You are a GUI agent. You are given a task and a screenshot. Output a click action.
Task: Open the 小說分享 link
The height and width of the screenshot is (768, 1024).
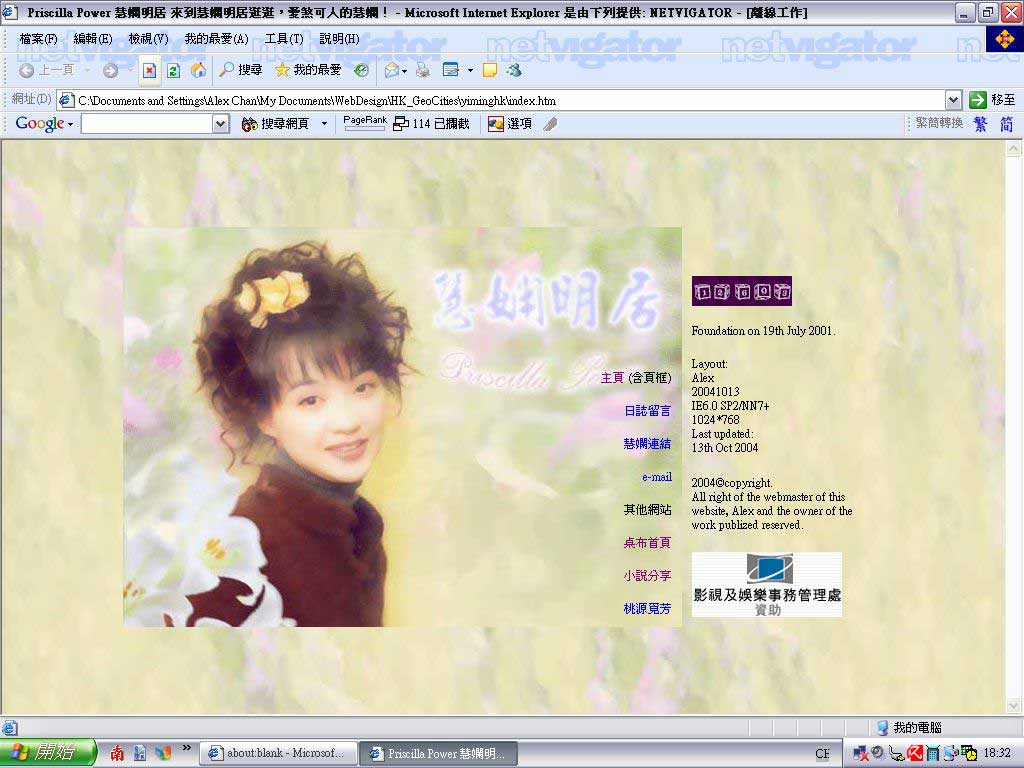pos(647,575)
